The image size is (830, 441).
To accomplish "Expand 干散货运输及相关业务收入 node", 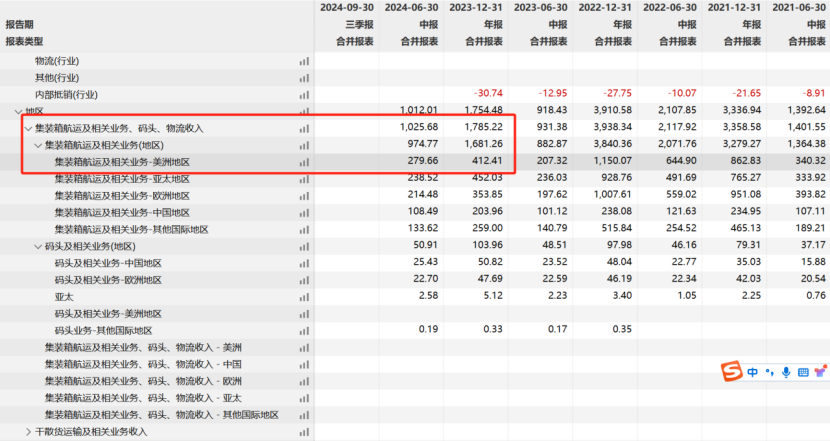I will [x=29, y=432].
